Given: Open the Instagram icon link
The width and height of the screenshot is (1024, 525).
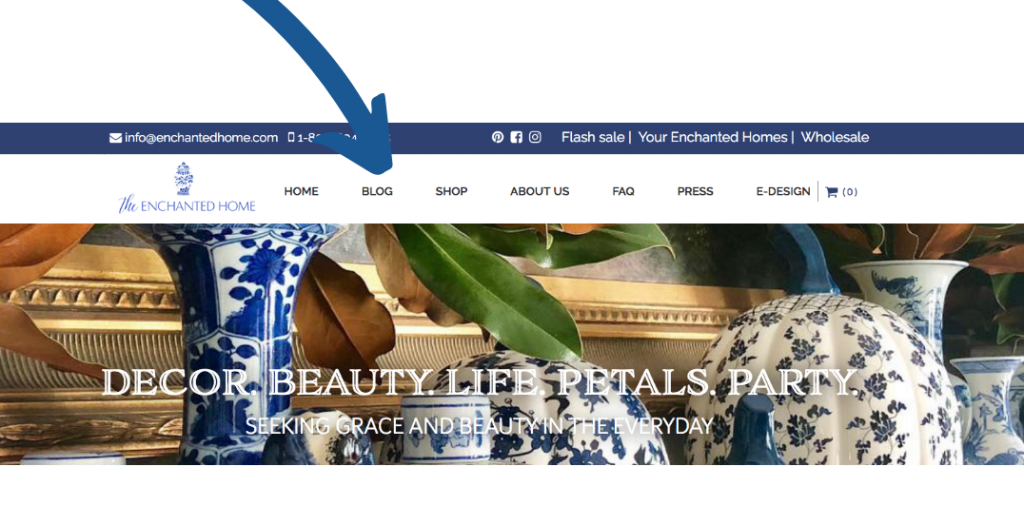Looking at the screenshot, I should 535,137.
